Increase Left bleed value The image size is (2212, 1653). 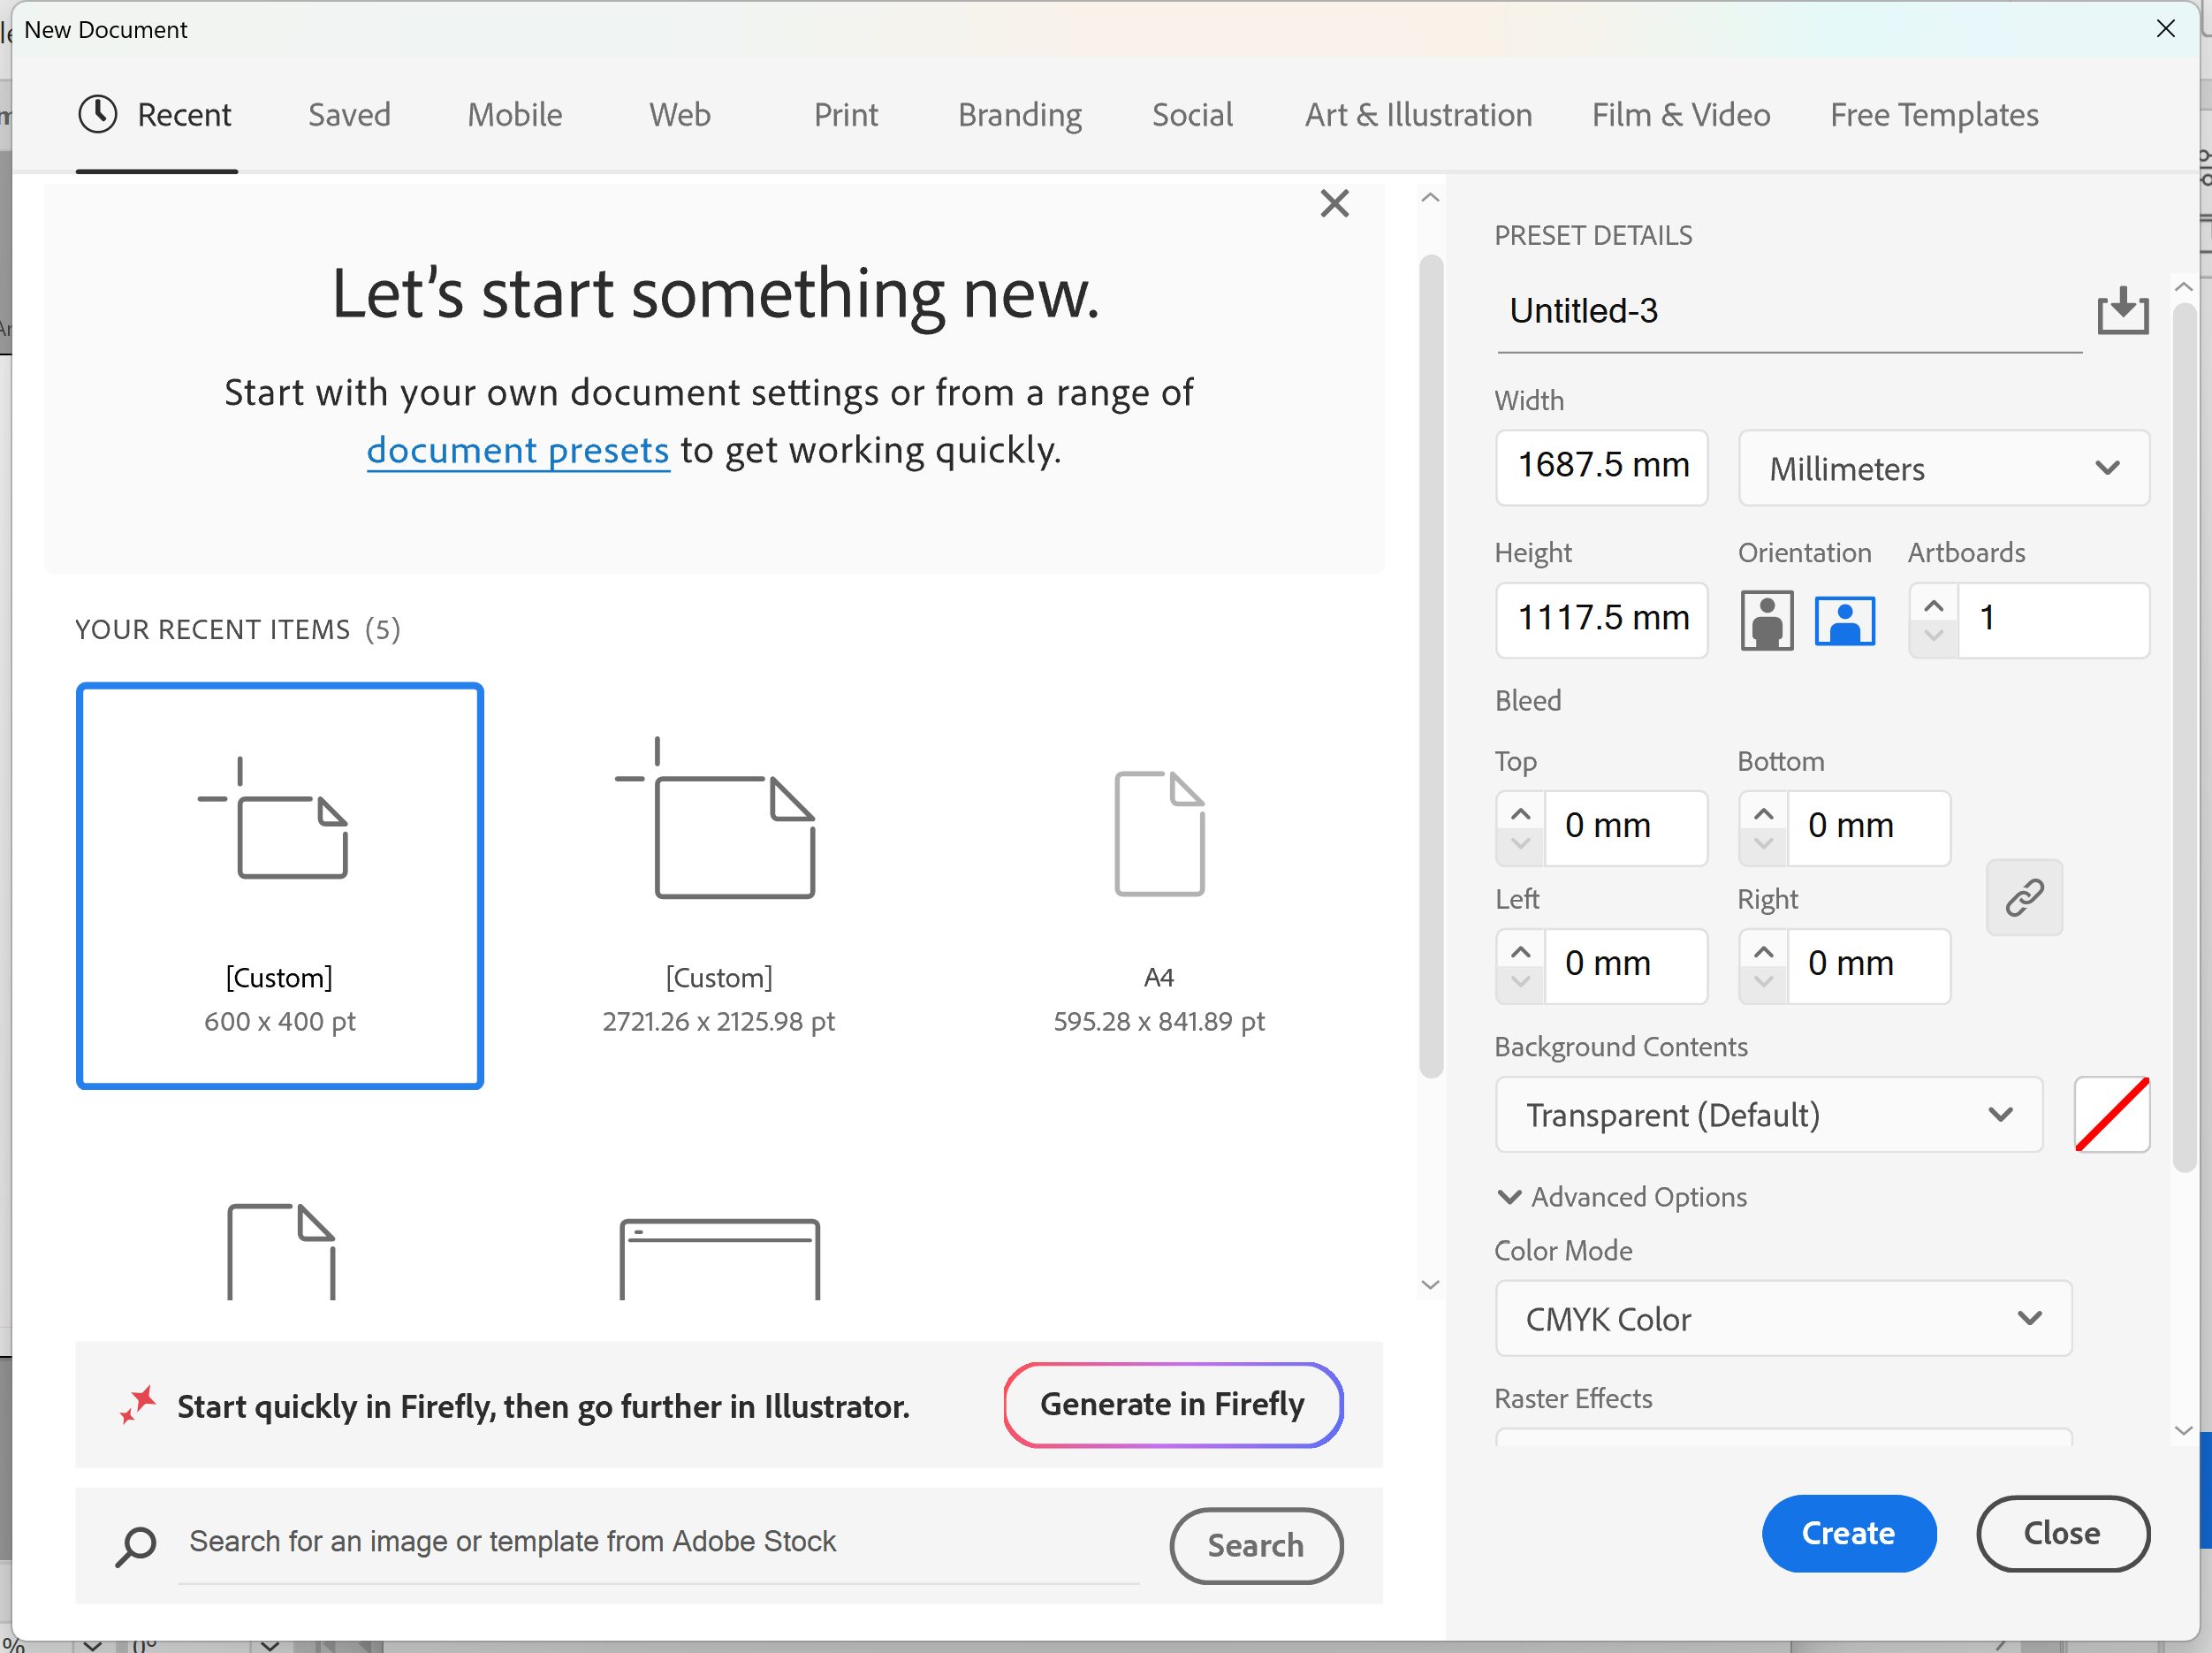pyautogui.click(x=1520, y=952)
